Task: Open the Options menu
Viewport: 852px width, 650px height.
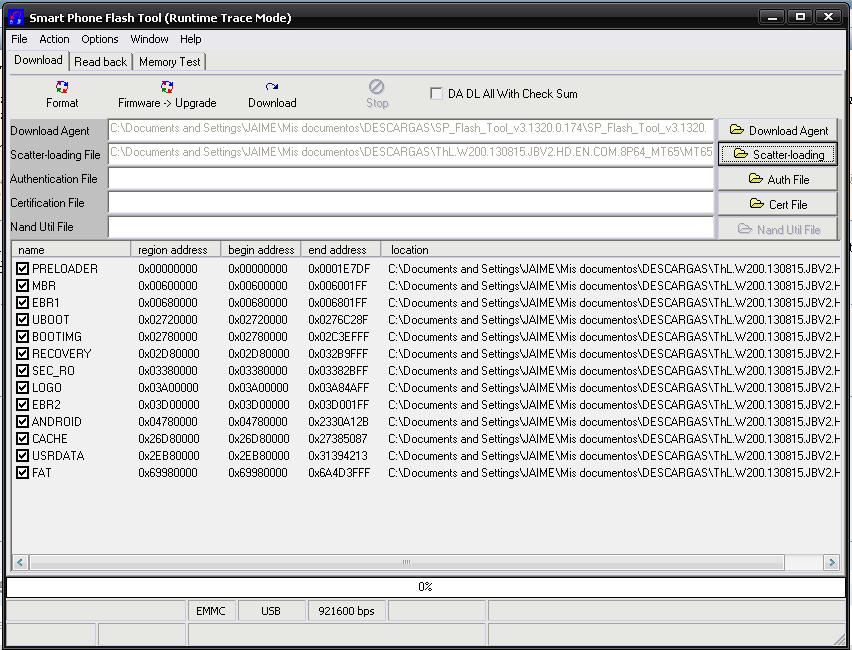Action: coord(99,39)
